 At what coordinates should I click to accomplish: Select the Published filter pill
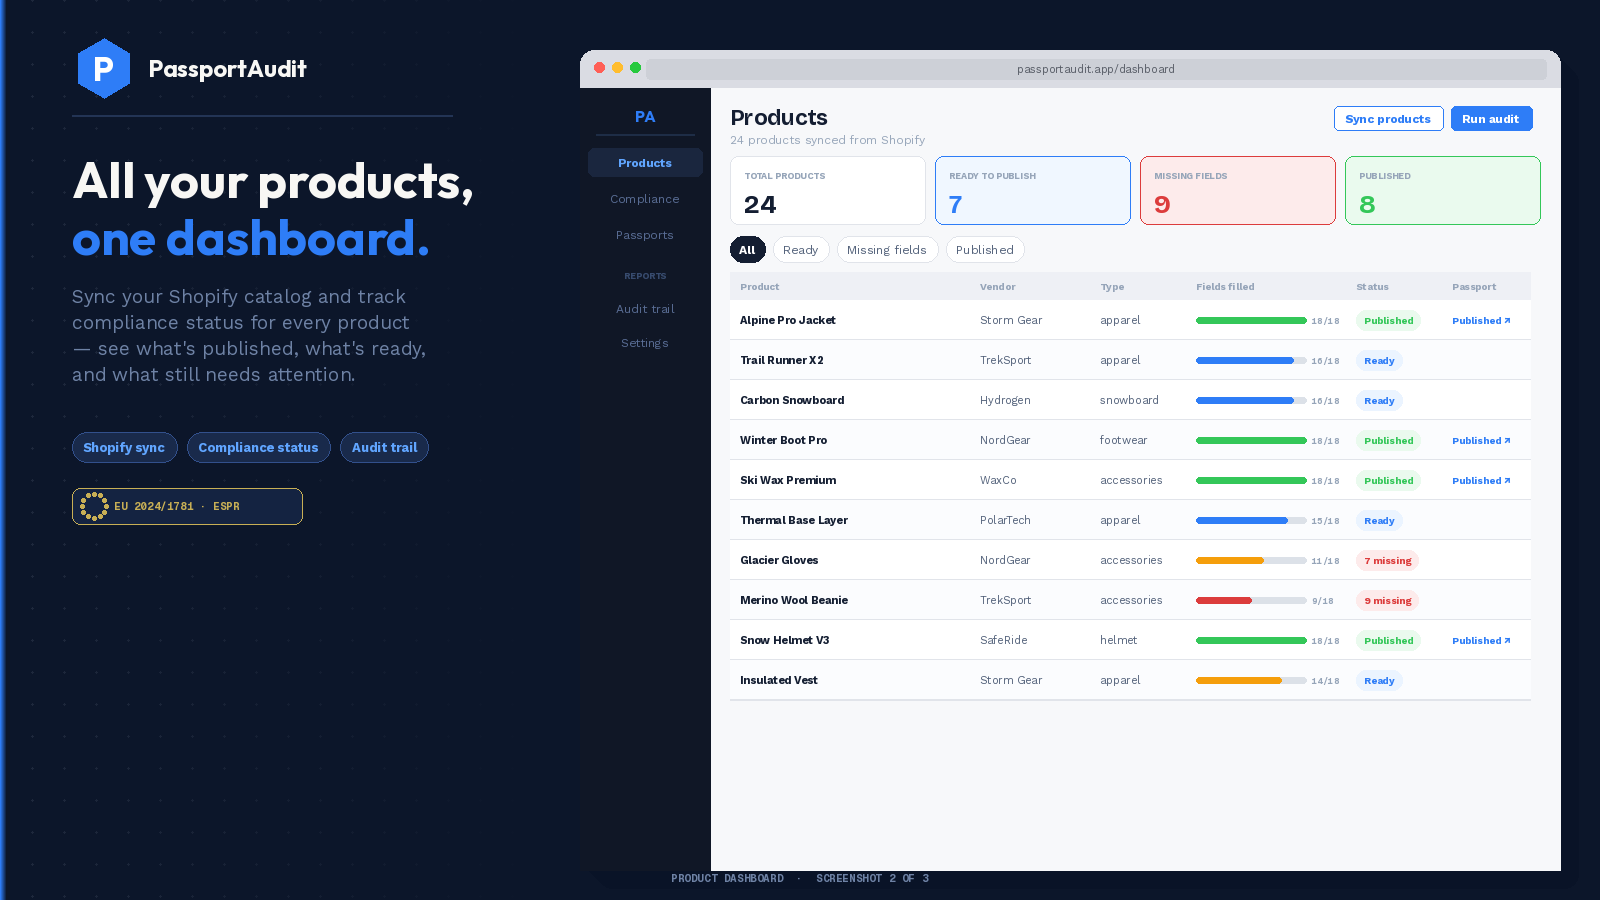985,250
